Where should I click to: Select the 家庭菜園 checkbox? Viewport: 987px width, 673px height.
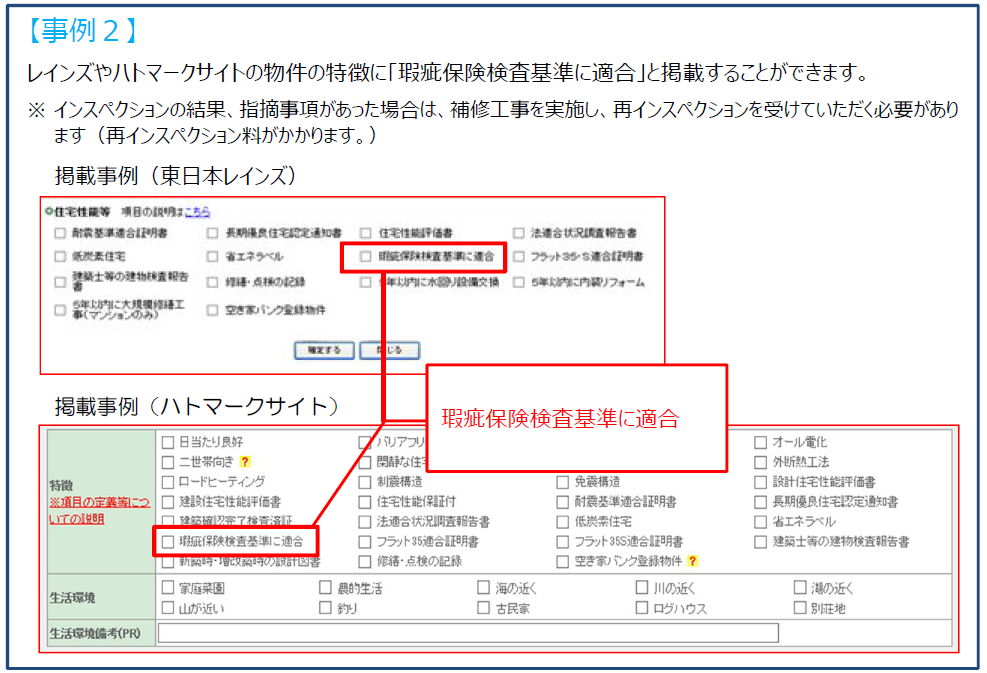click(x=168, y=589)
